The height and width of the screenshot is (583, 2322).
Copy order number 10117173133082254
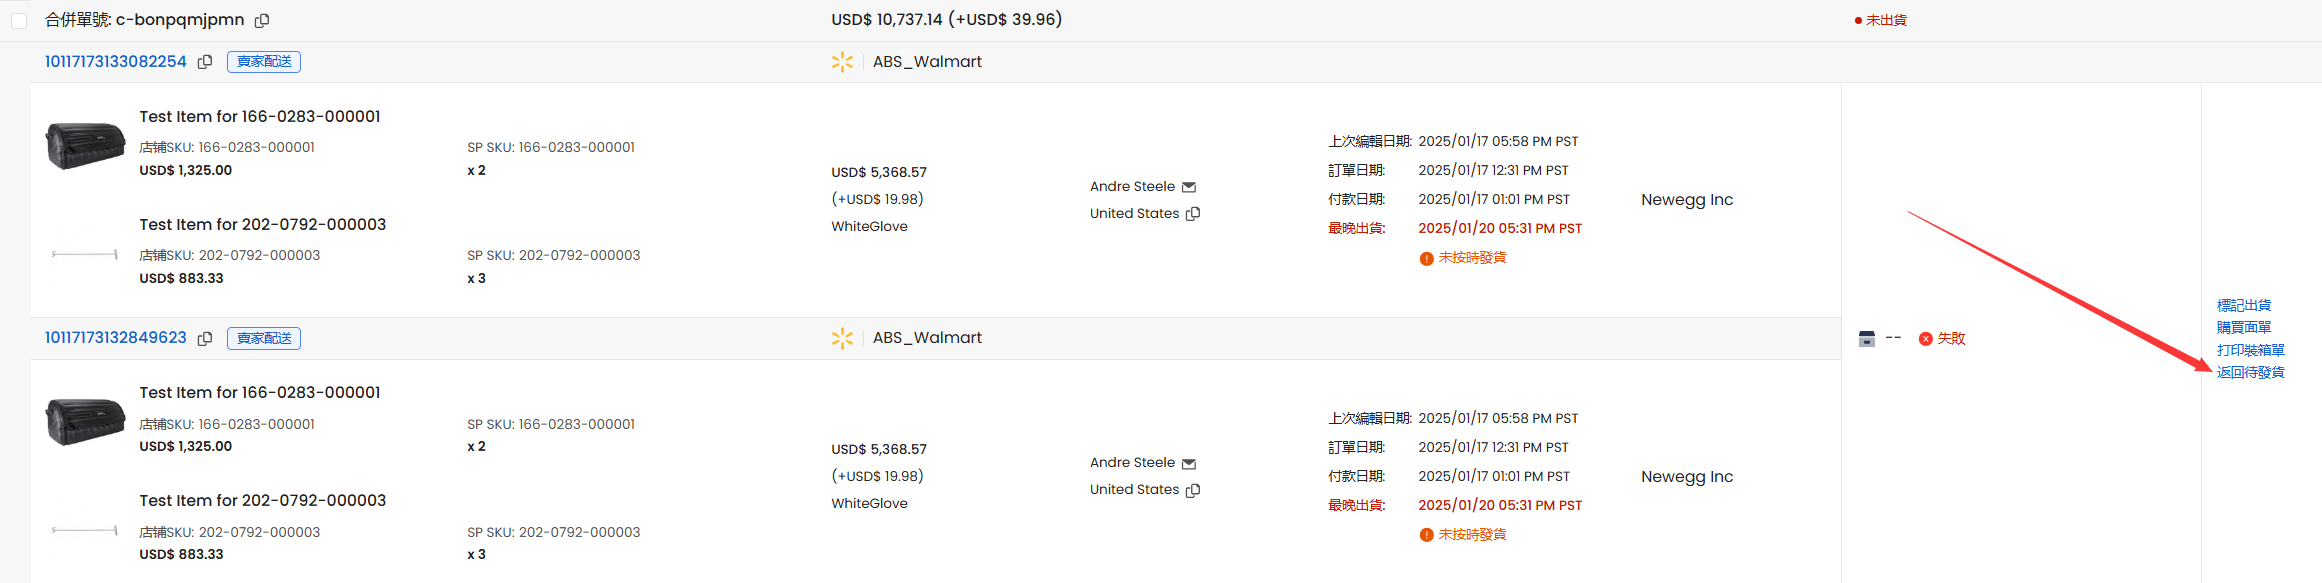click(x=205, y=62)
